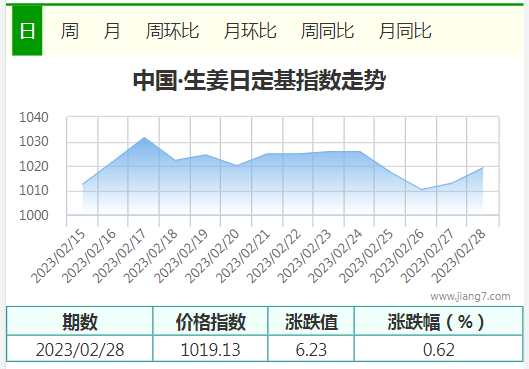529x369 pixels.
Task: Click the 2023/02/26 low point on chart
Action: [x=421, y=190]
